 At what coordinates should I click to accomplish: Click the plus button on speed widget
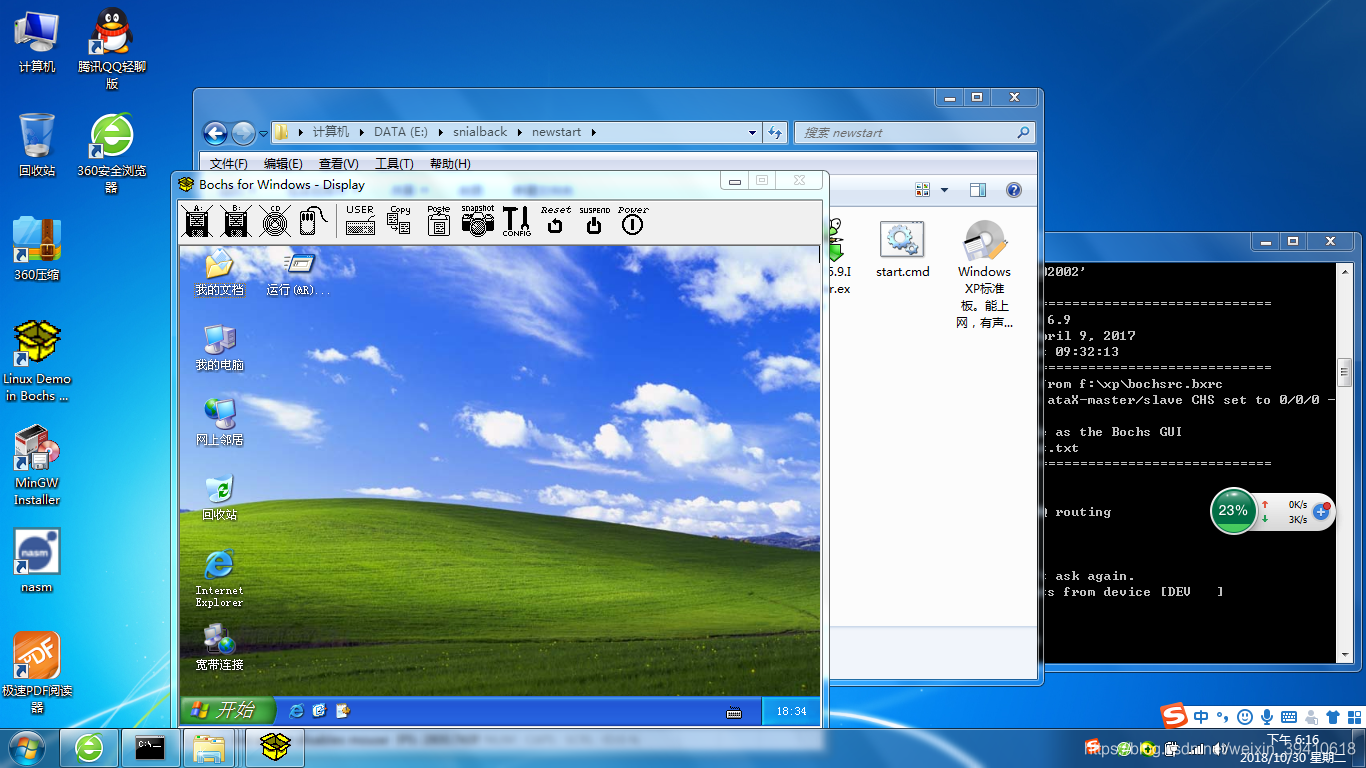[x=1321, y=511]
